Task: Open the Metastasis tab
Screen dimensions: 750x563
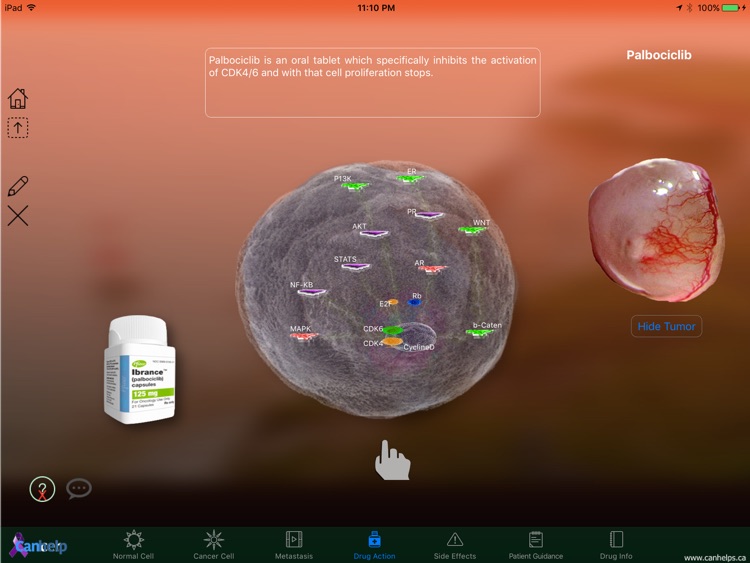Action: tap(294, 545)
